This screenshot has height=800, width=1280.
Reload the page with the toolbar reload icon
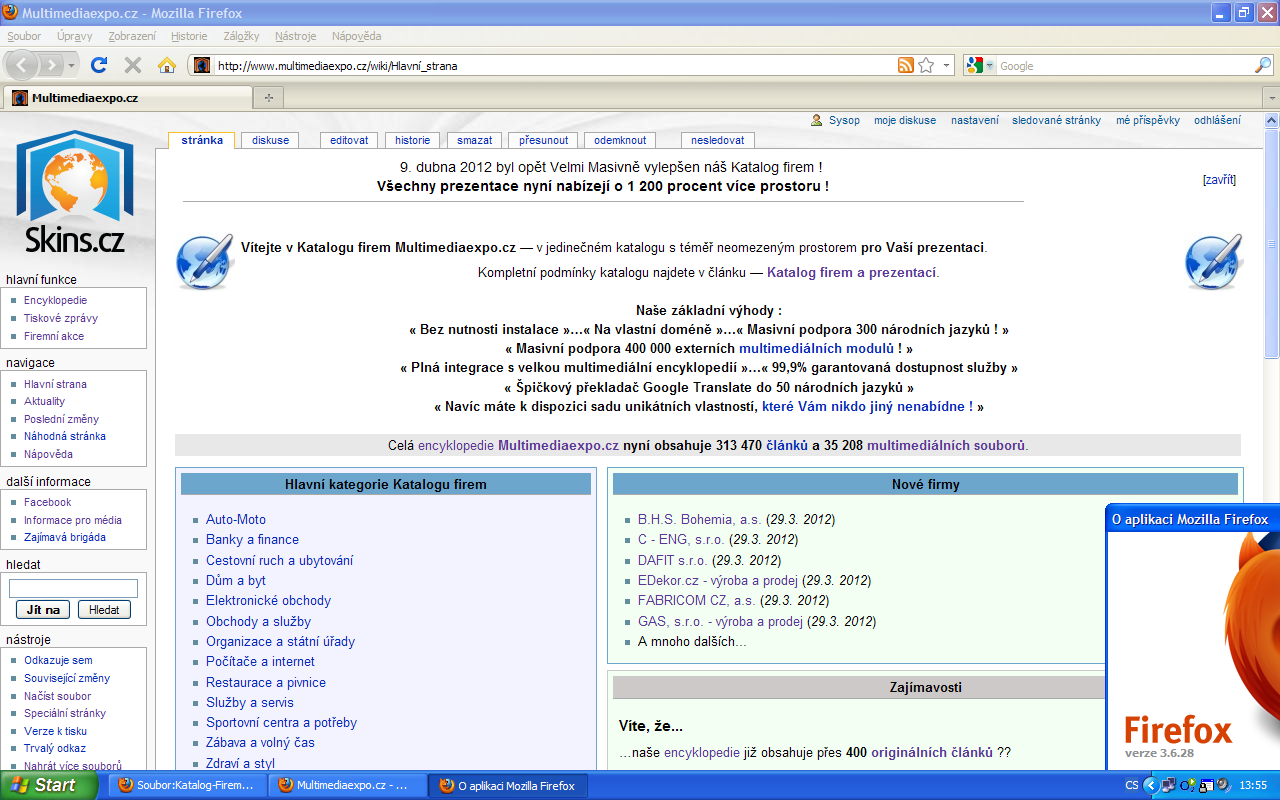click(98, 65)
